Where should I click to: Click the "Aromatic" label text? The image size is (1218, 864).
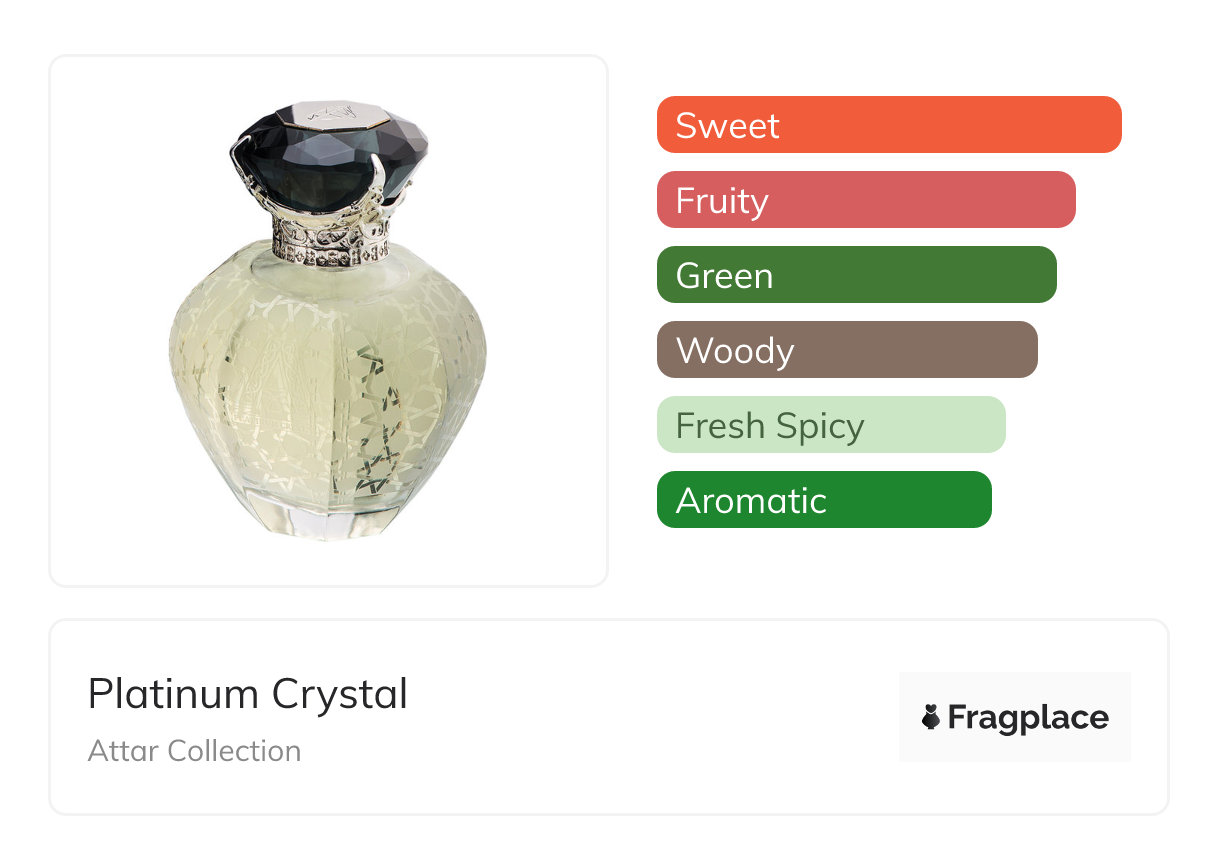click(x=751, y=501)
